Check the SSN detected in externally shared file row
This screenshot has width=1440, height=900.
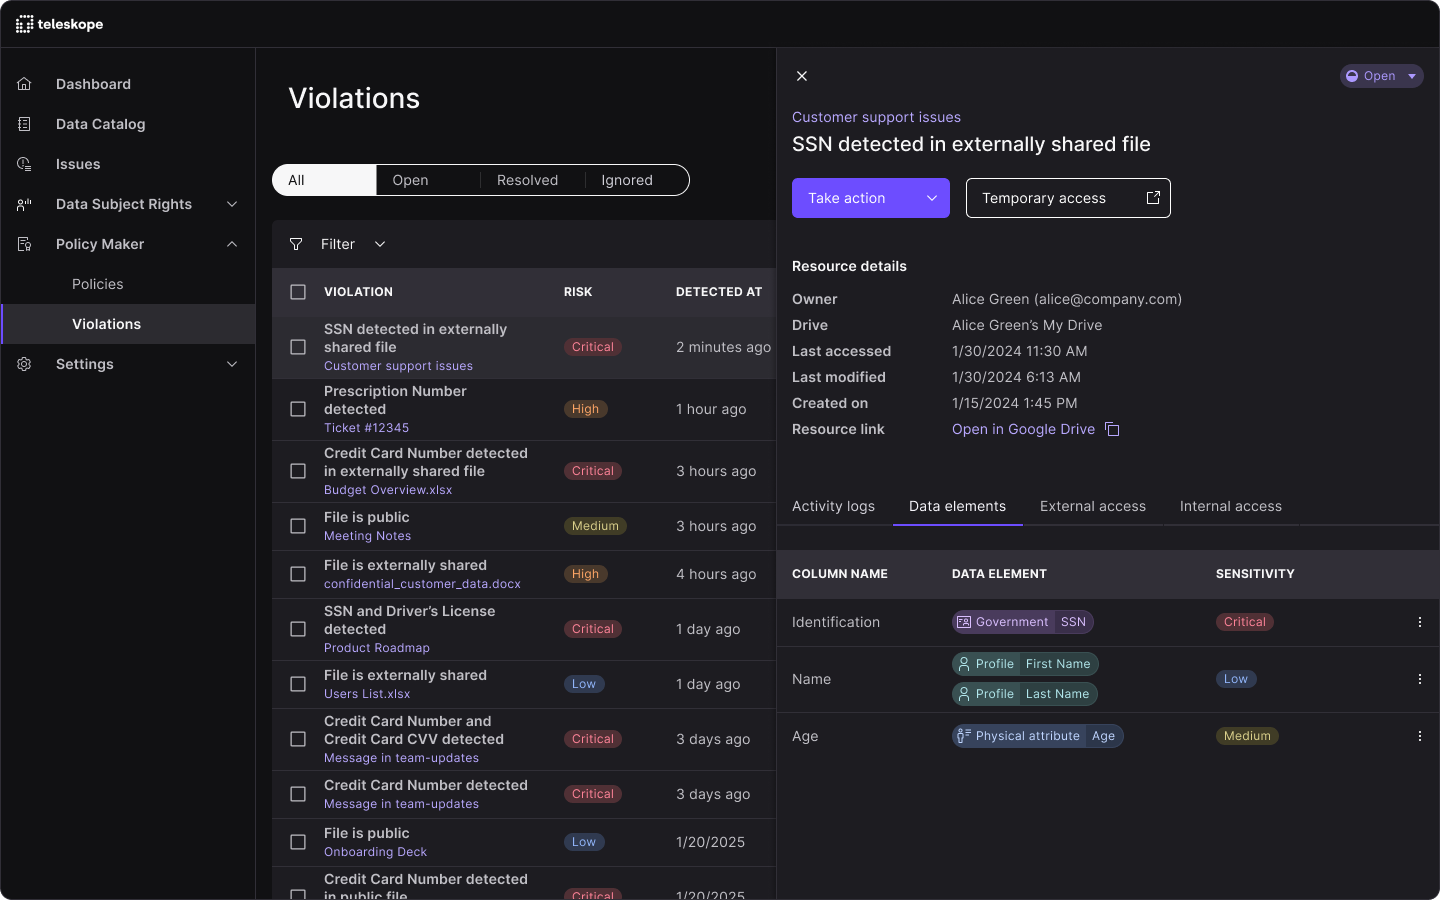point(298,347)
